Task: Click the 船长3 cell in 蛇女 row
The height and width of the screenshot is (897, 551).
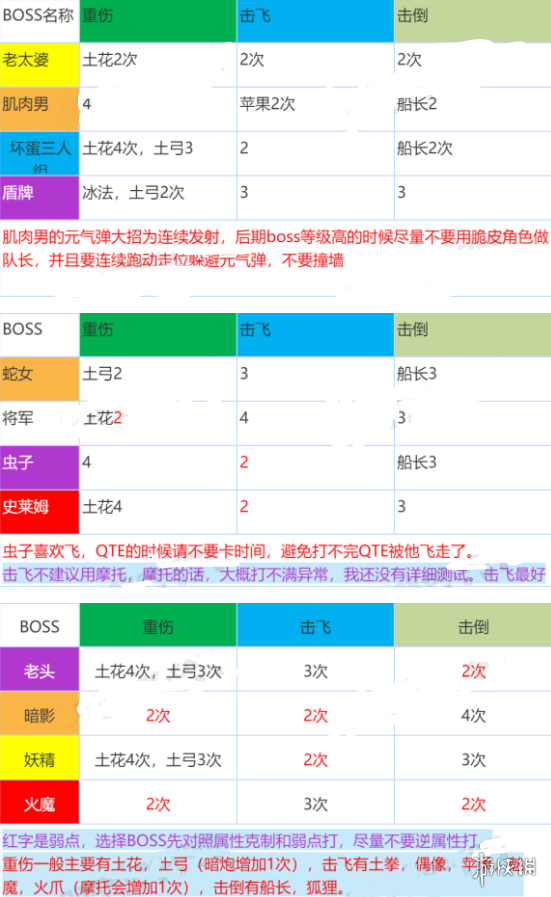Action: (473, 379)
